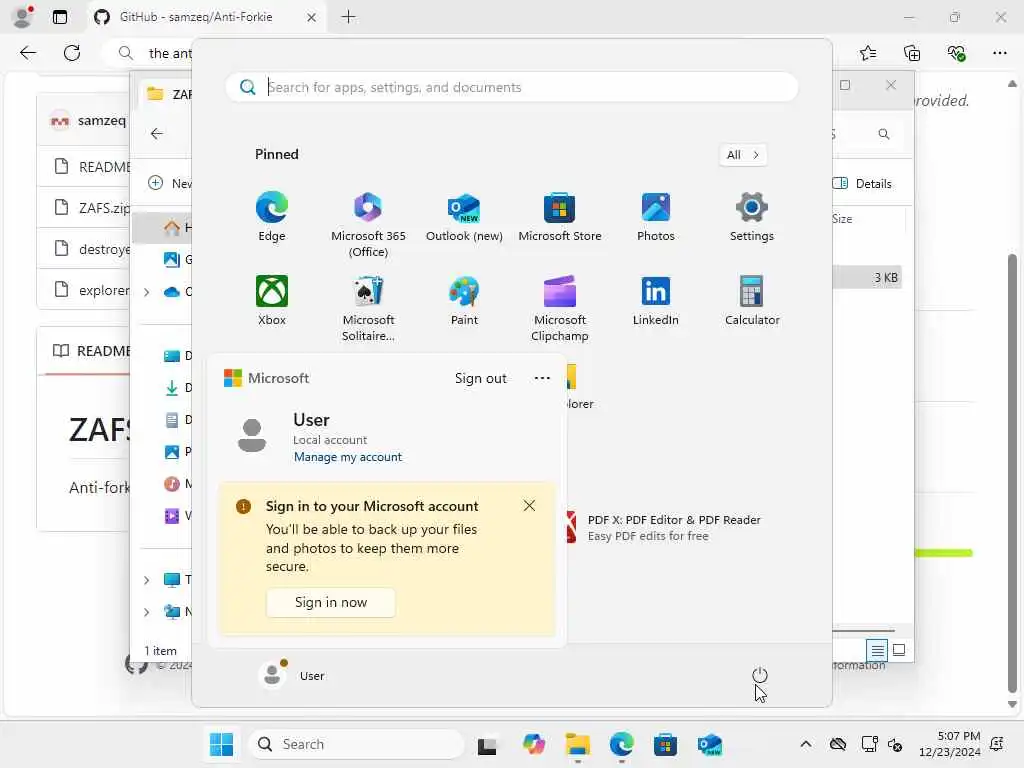Close the File Explorer window
The width and height of the screenshot is (1024, 768).
point(891,85)
